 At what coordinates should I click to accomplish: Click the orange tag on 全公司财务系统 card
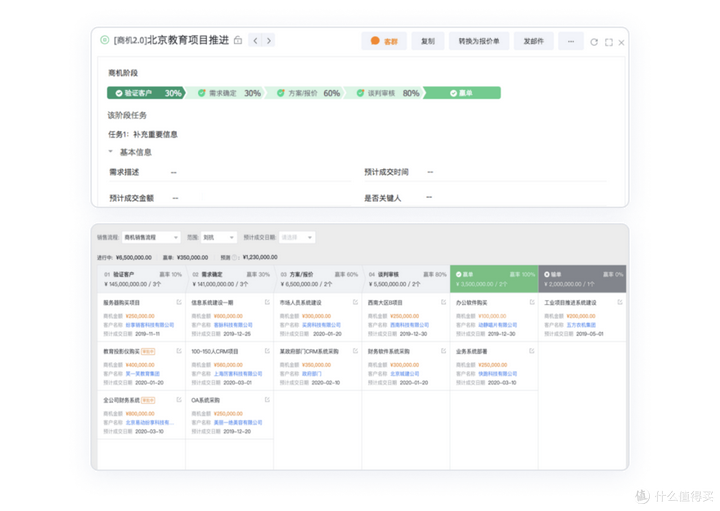[148, 400]
